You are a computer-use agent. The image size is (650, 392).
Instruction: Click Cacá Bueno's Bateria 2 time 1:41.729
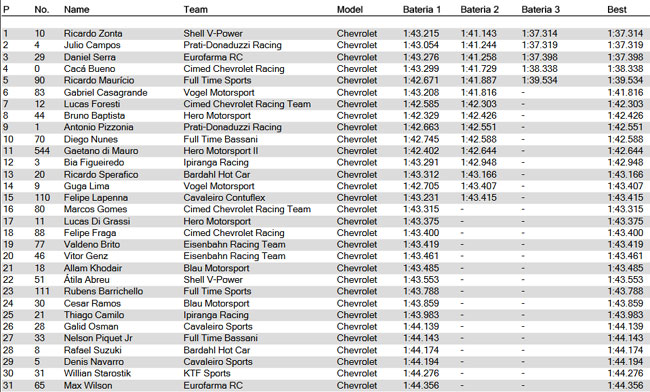(478, 69)
